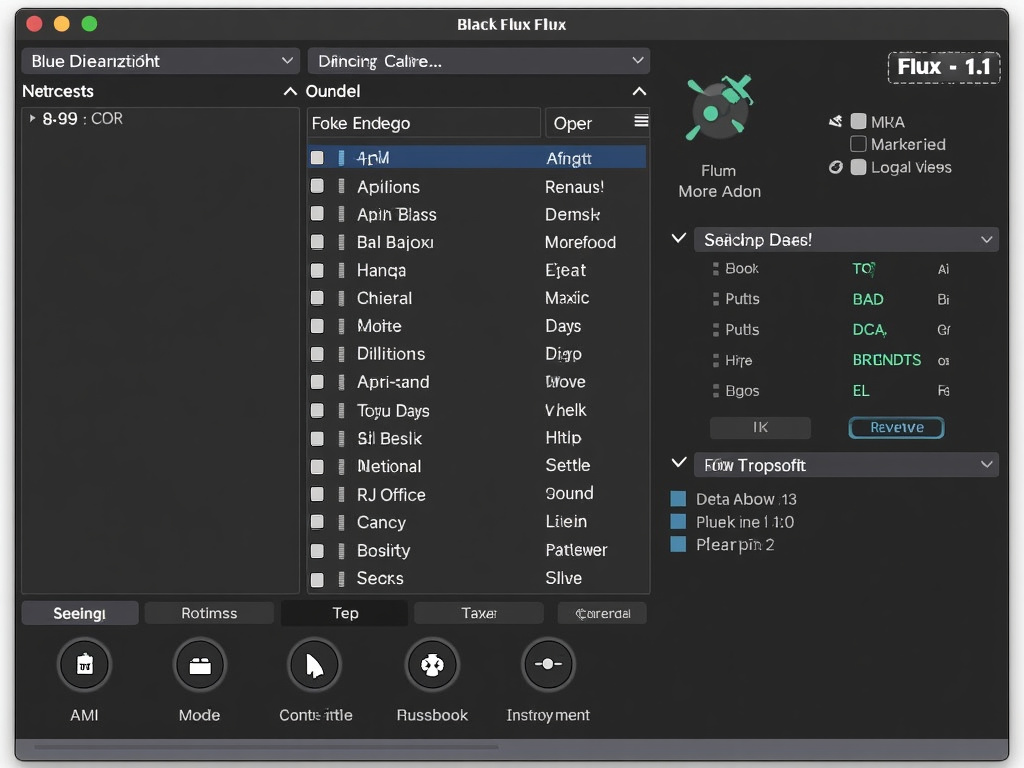This screenshot has height=768, width=1024.
Task: Click the drag handle of Book row
Action: [x=716, y=268]
